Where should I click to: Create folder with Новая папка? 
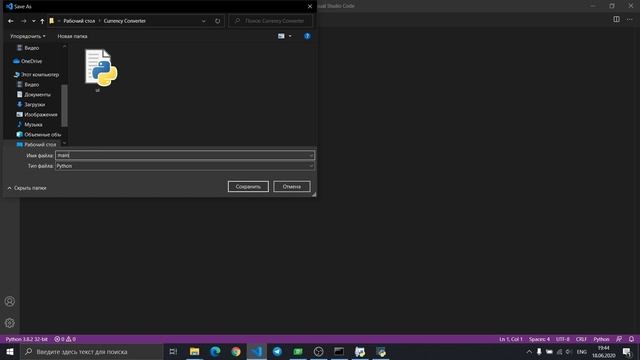point(72,36)
